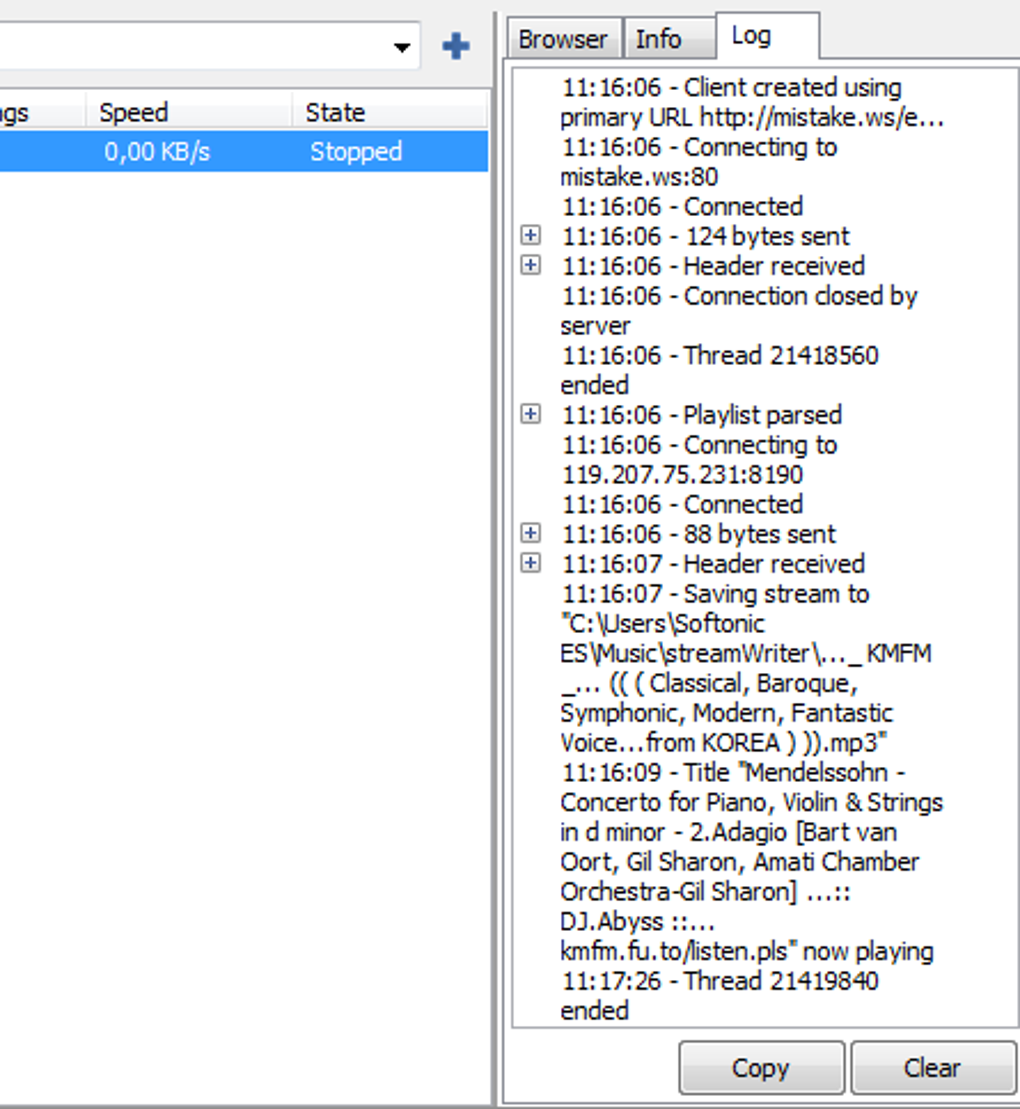Expand the "124 bytes sent" log entry
The height and width of the screenshot is (1109, 1020).
tap(531, 235)
